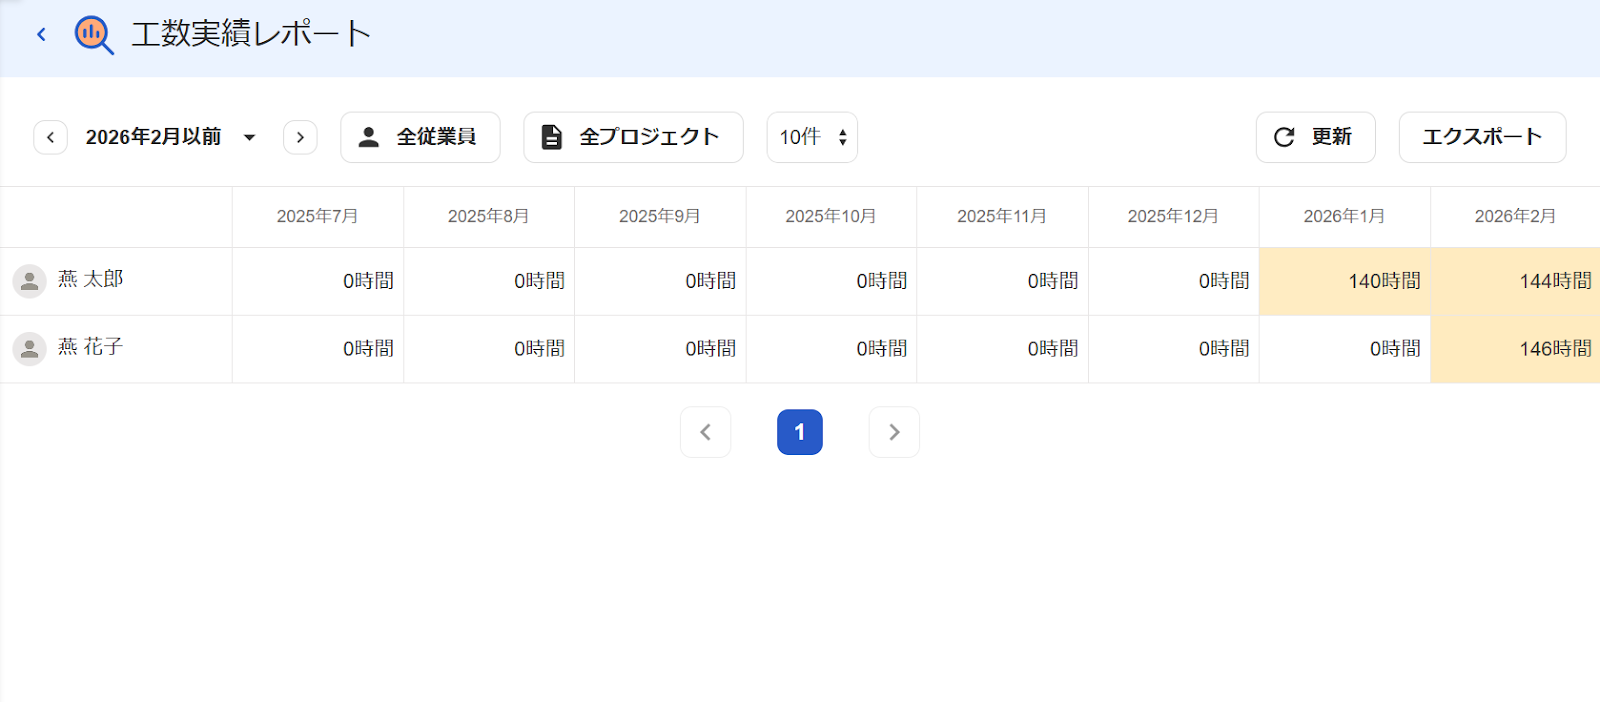Image resolution: width=1600 pixels, height=702 pixels.
Task: Click the 2026年1月 column header
Action: click(1345, 216)
